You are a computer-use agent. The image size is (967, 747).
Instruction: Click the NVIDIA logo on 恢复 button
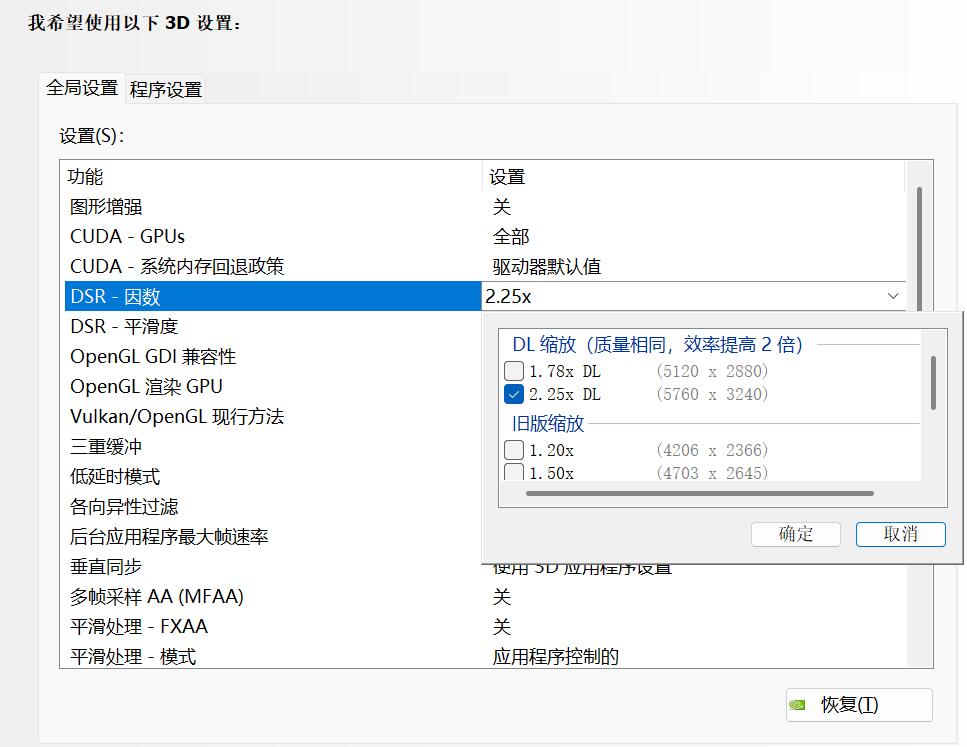tap(798, 705)
